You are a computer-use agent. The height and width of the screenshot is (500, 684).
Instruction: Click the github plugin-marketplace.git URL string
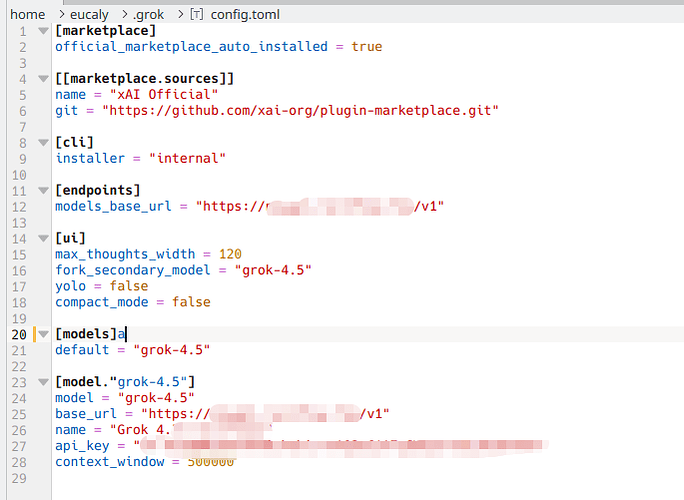pos(300,111)
